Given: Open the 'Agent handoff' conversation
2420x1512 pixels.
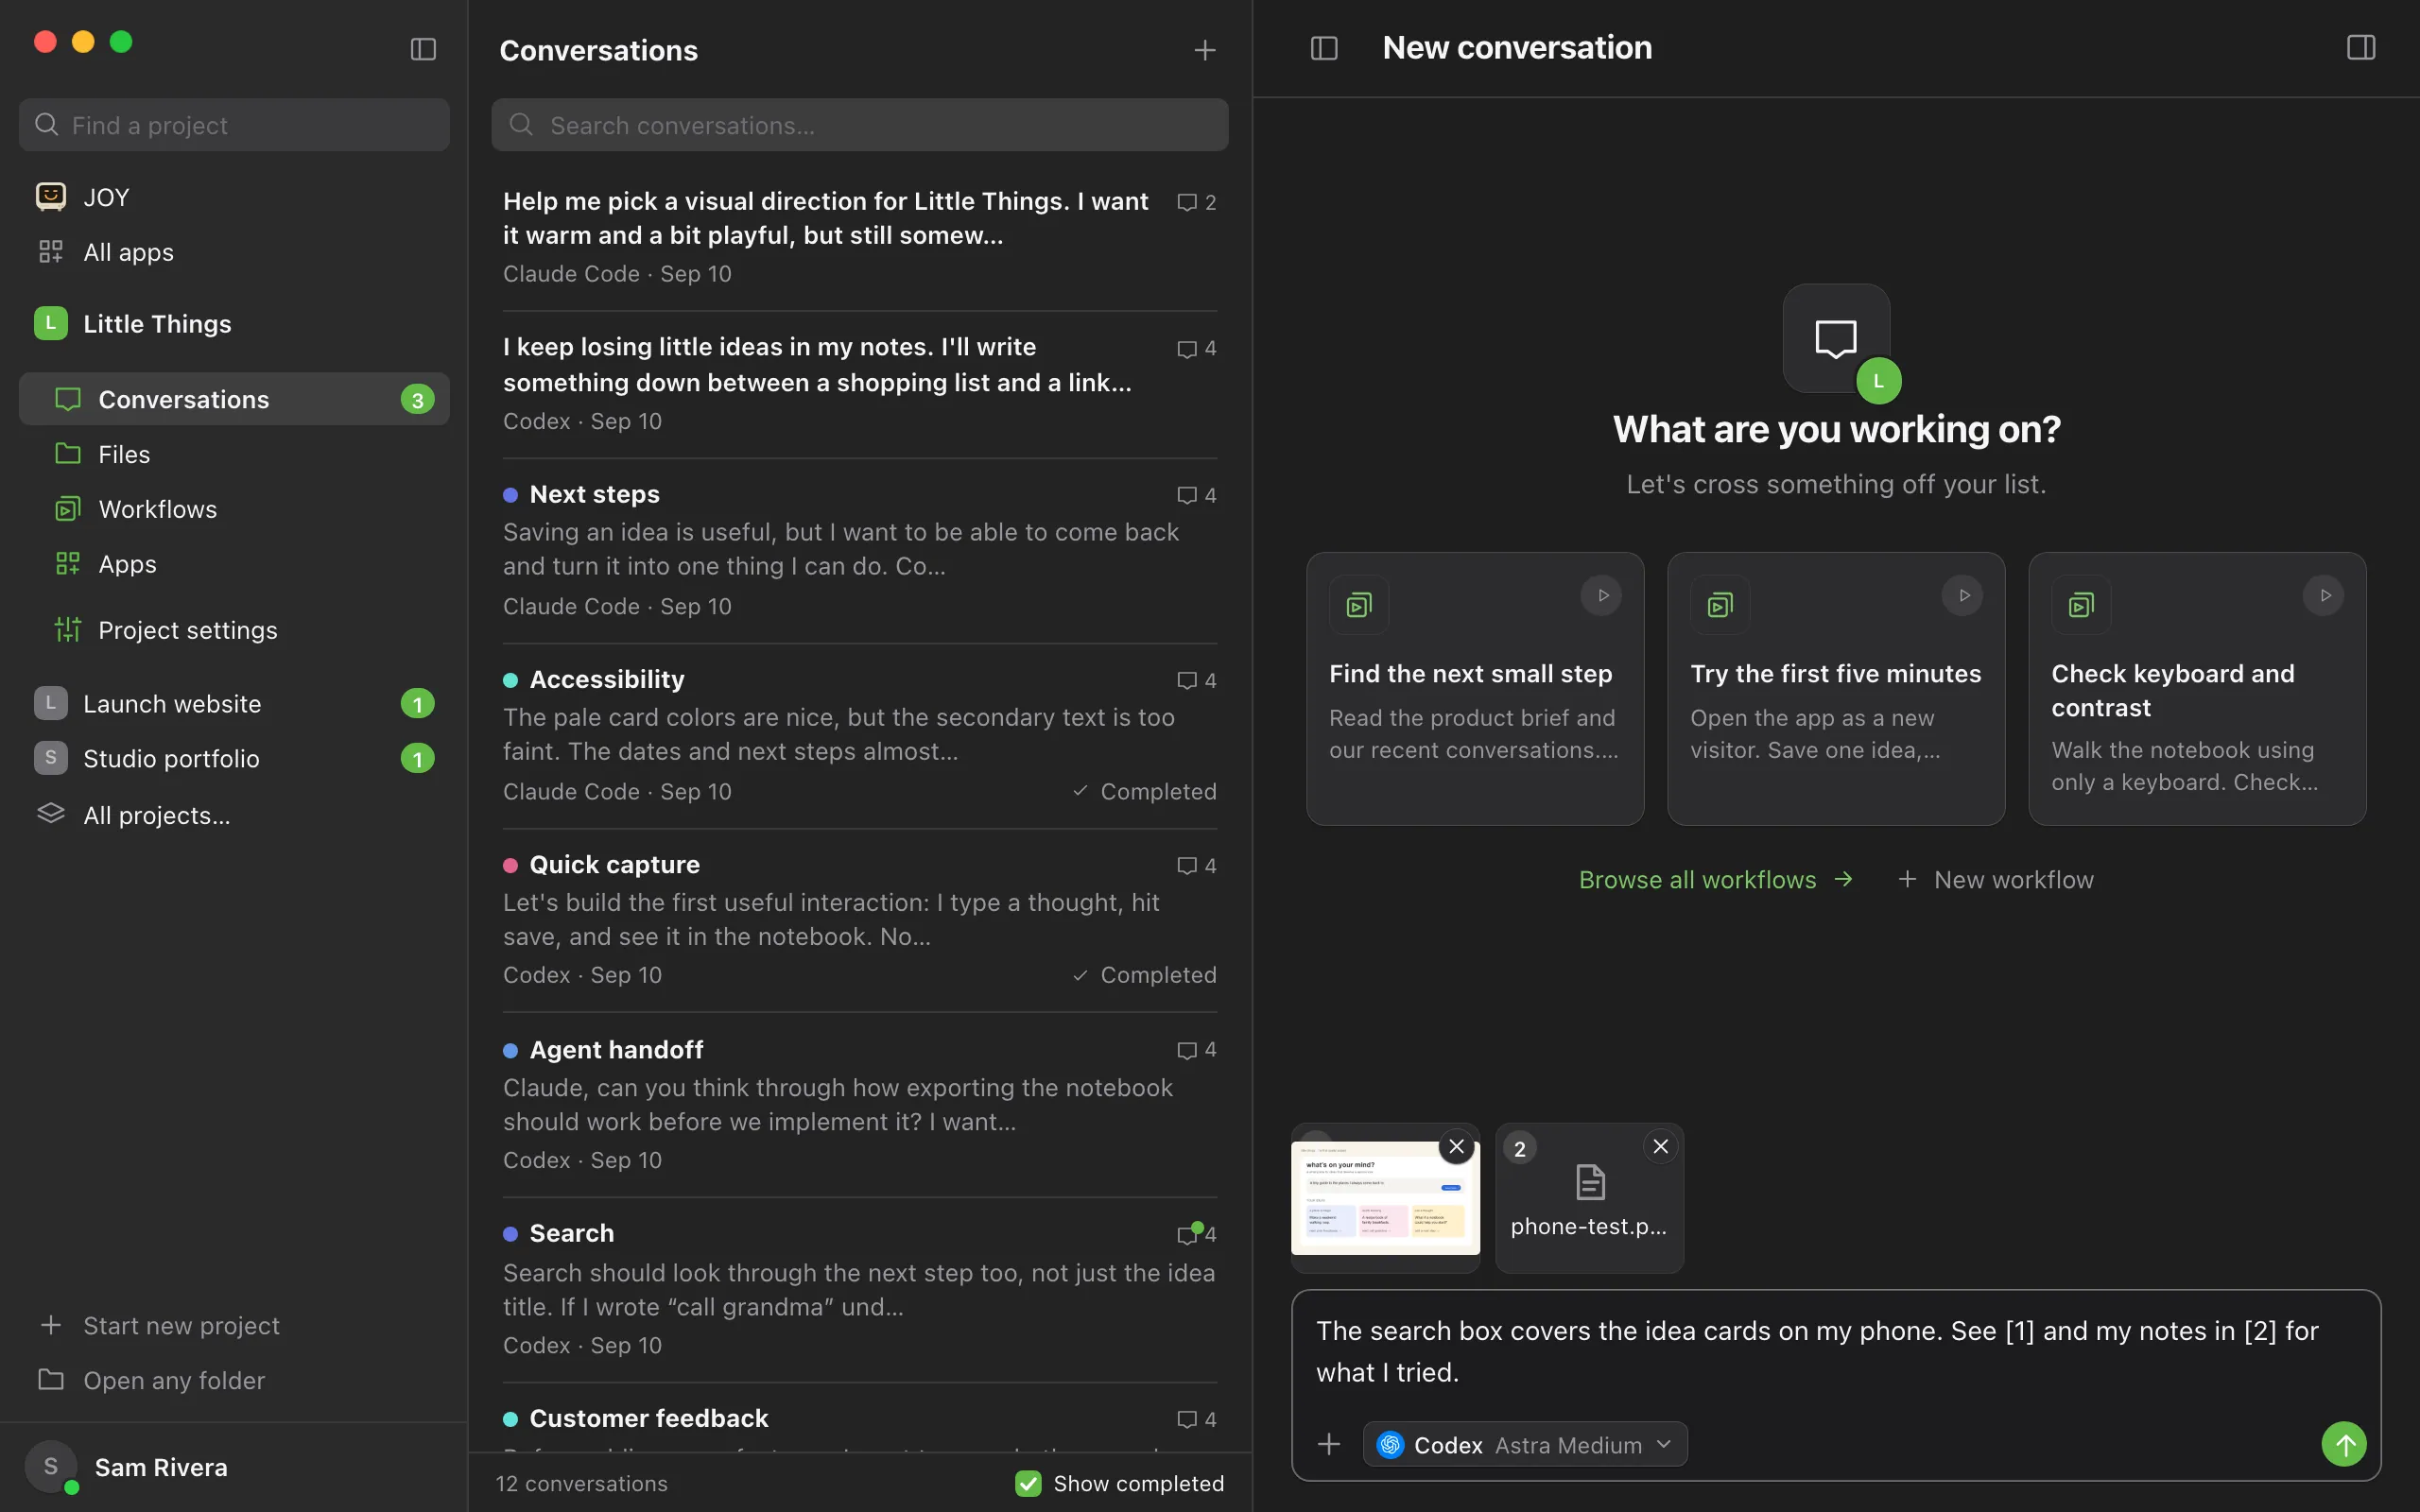Looking at the screenshot, I should pos(859,1104).
